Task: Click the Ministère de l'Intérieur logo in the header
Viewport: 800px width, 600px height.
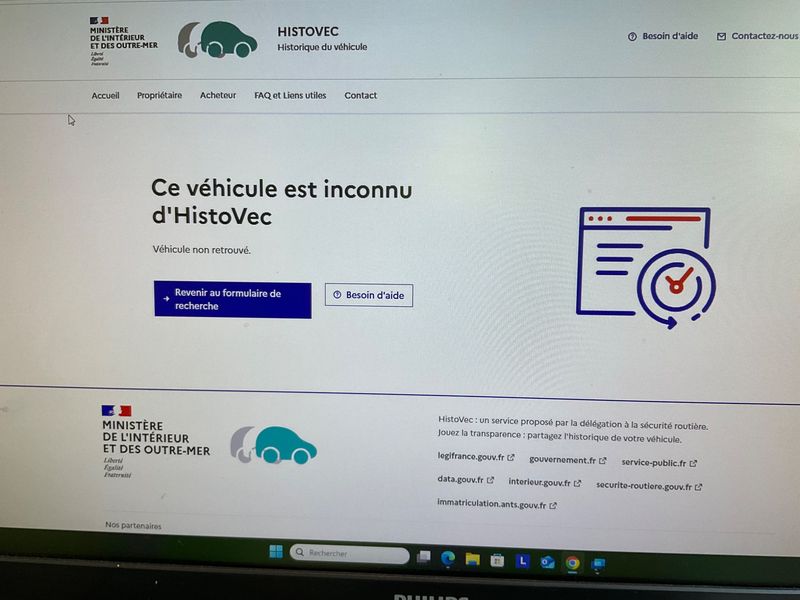Action: point(123,41)
